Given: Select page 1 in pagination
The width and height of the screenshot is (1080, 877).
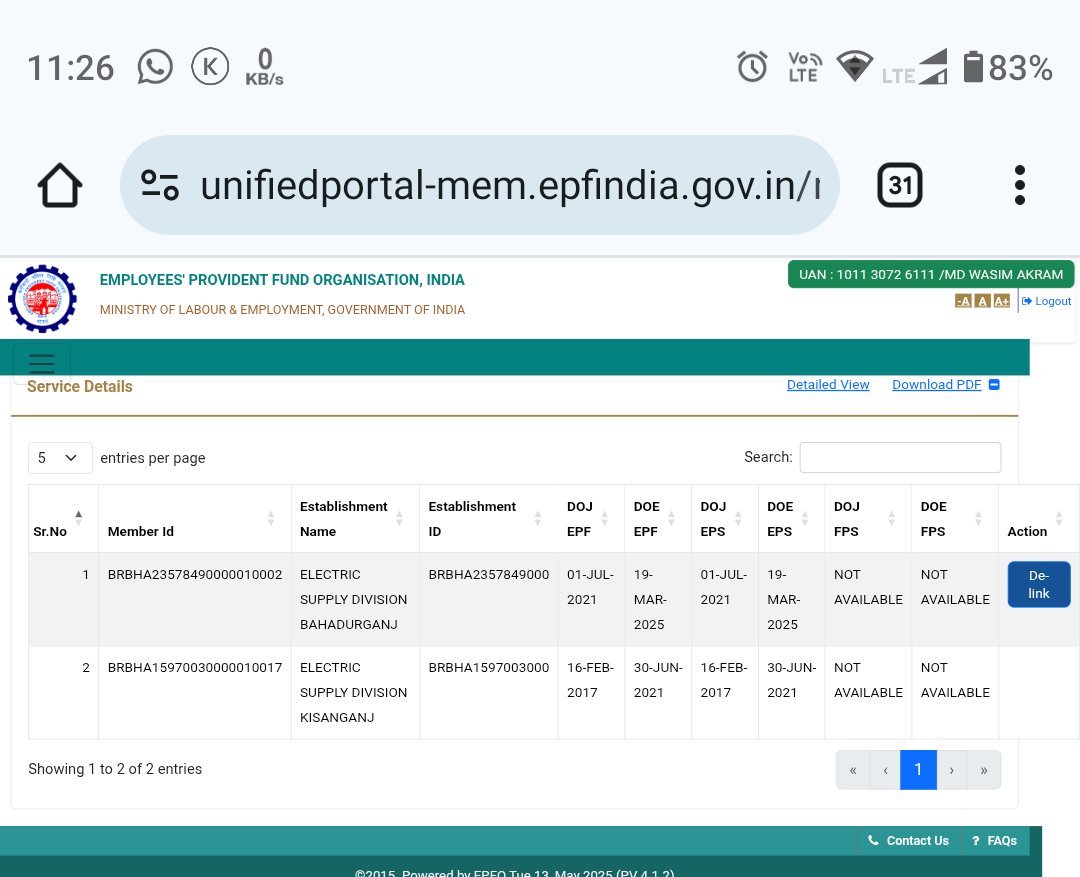Looking at the screenshot, I should point(918,770).
